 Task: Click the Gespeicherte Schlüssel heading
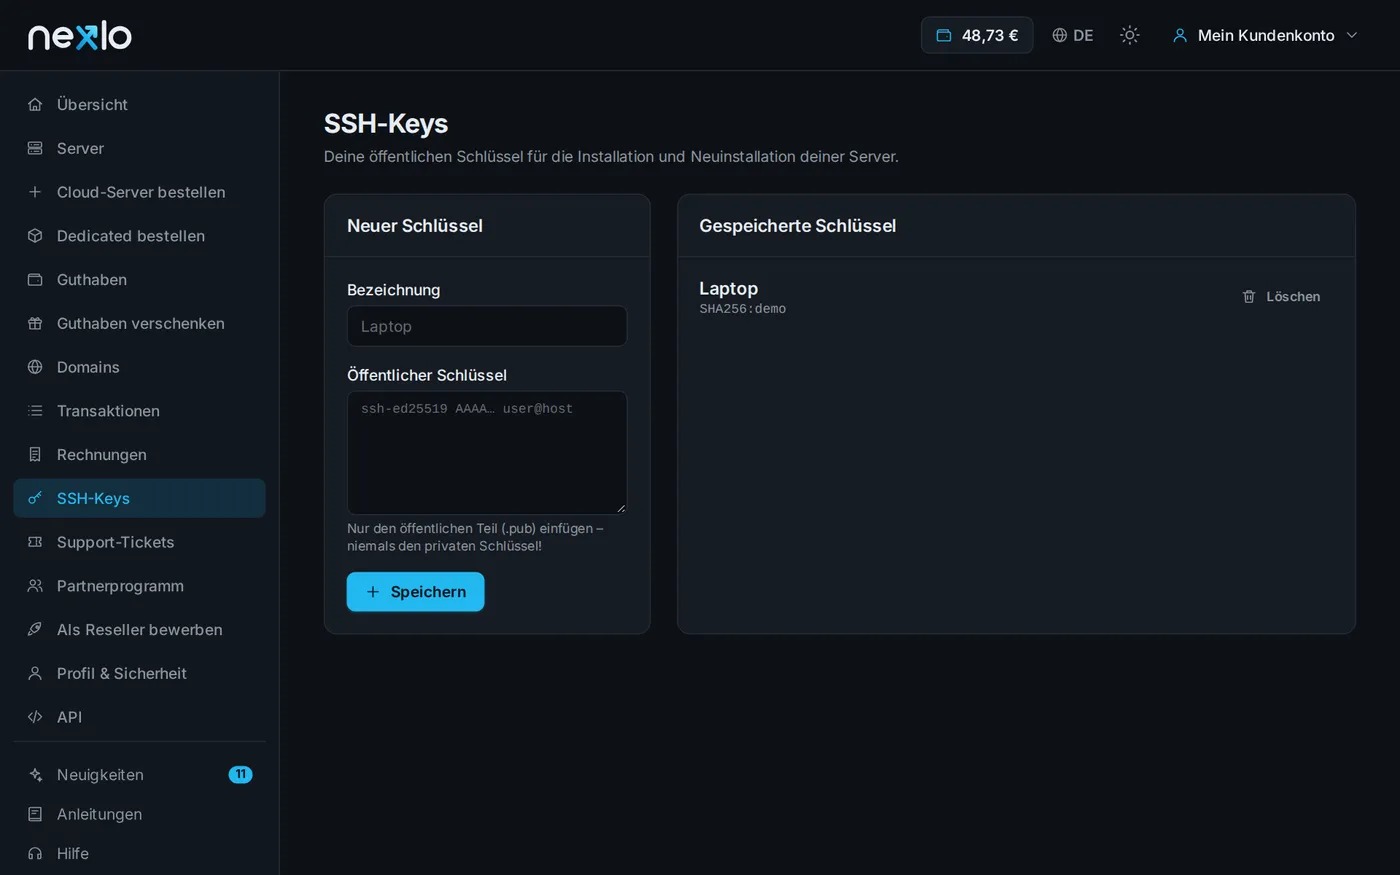(x=797, y=226)
